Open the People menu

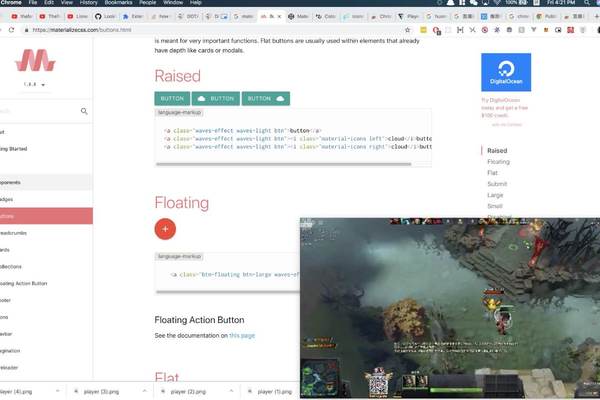(x=147, y=3)
